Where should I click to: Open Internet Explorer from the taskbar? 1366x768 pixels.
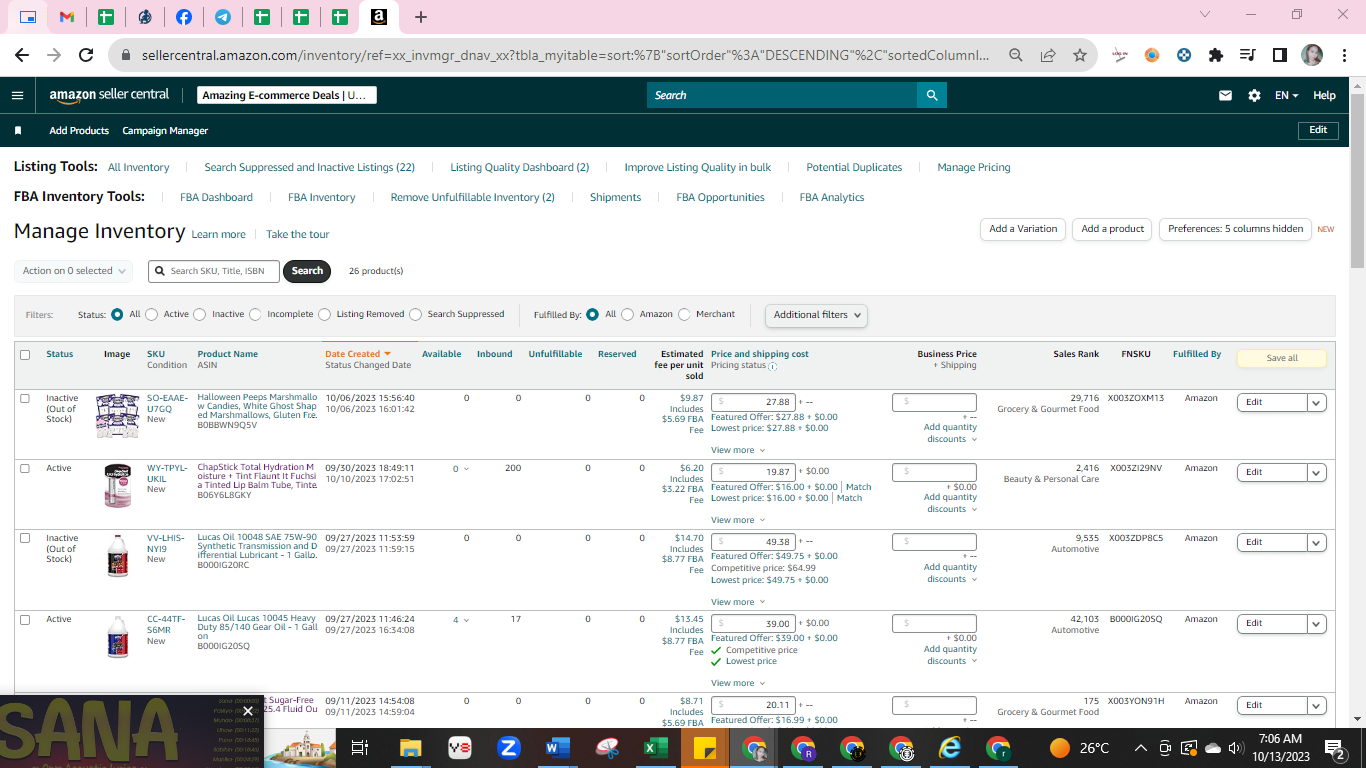(x=949, y=748)
